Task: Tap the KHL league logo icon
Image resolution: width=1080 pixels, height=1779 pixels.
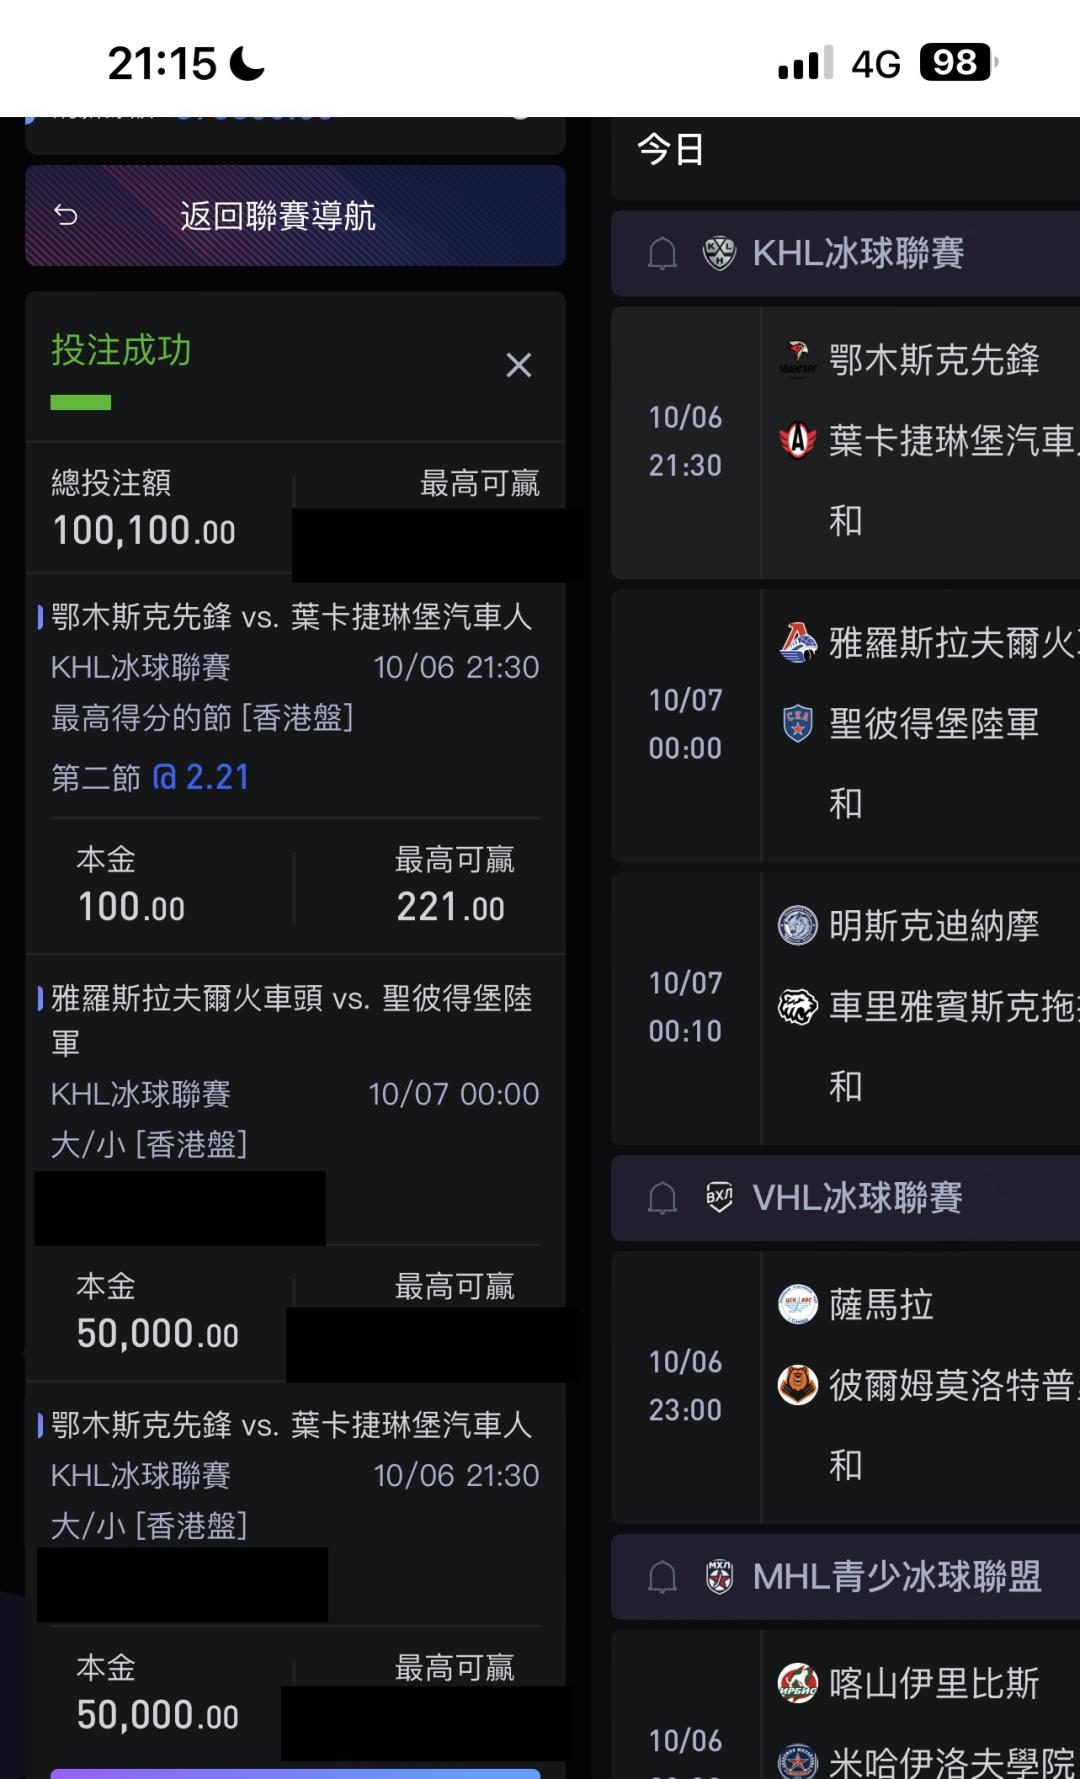Action: point(719,254)
